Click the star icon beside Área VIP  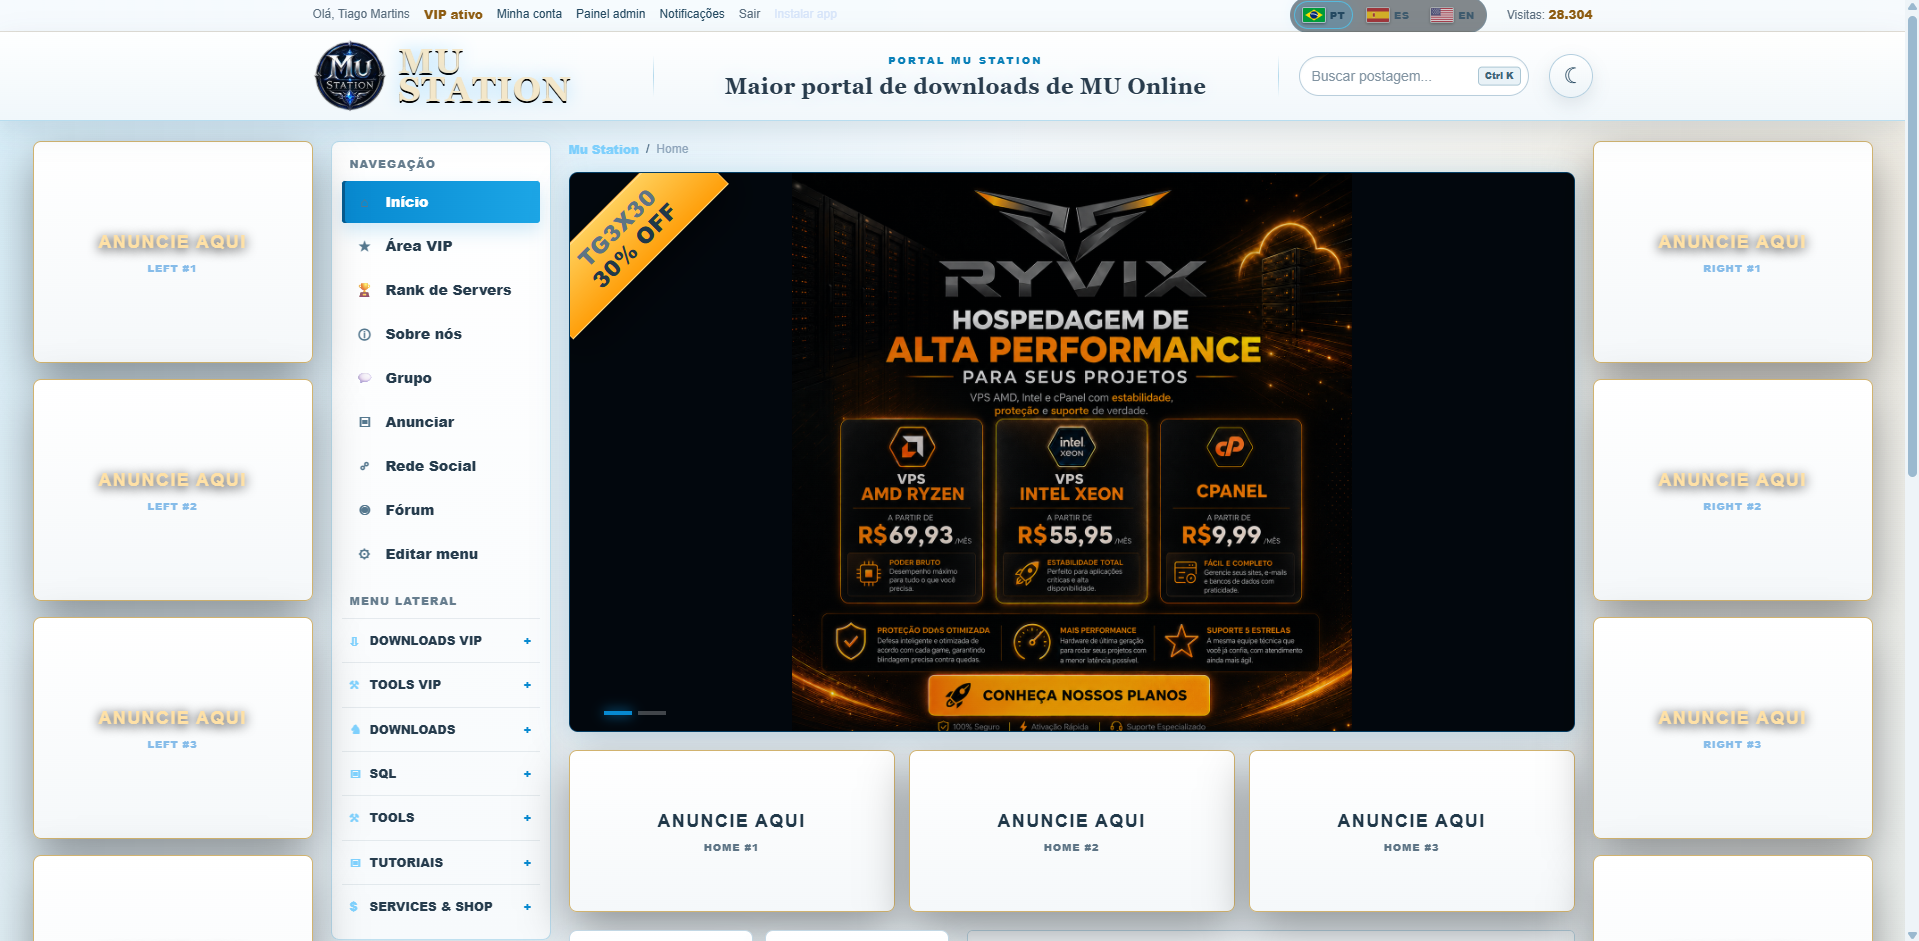tap(365, 246)
